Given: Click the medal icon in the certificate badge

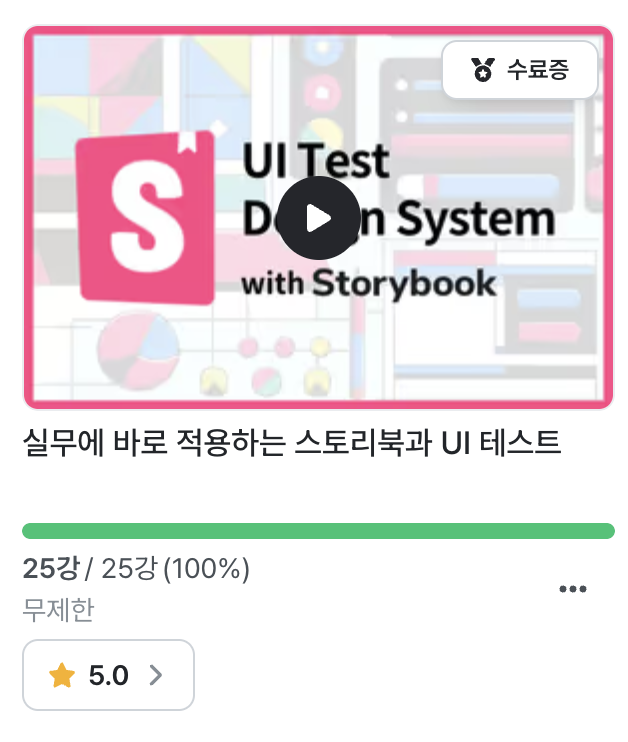Looking at the screenshot, I should 483,70.
